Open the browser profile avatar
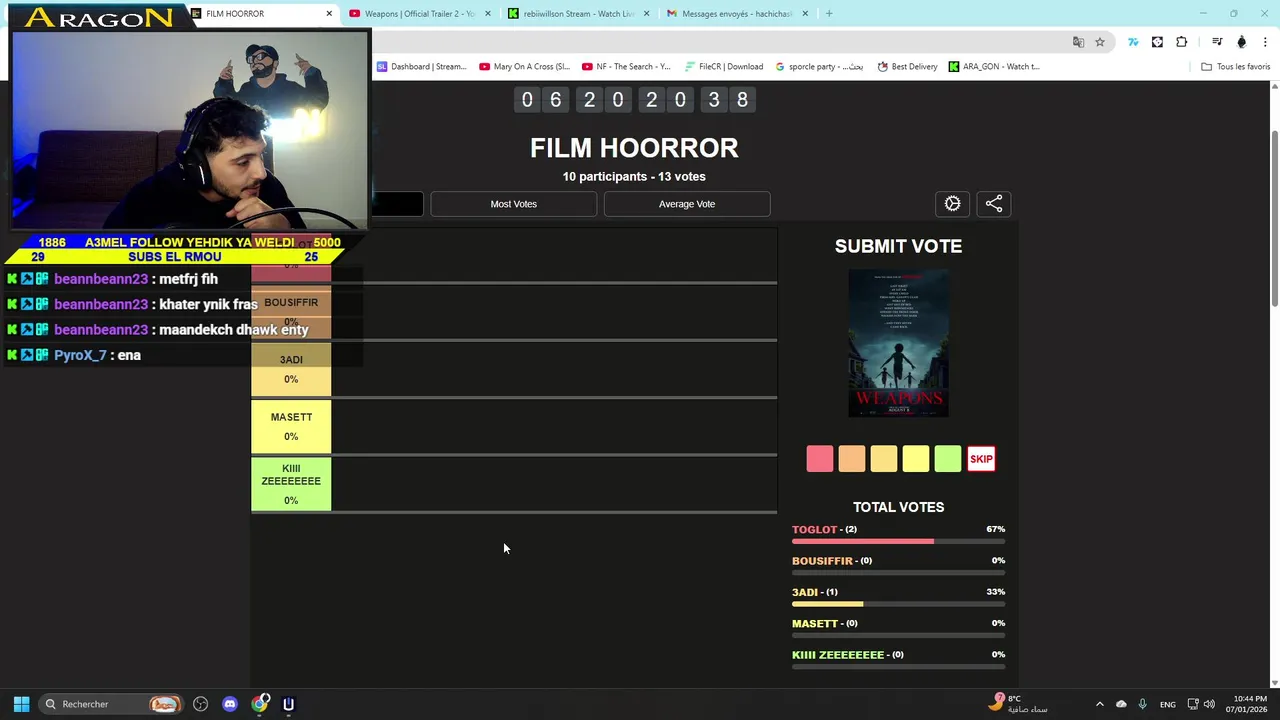This screenshot has width=1280, height=720. pyautogui.click(x=1242, y=42)
